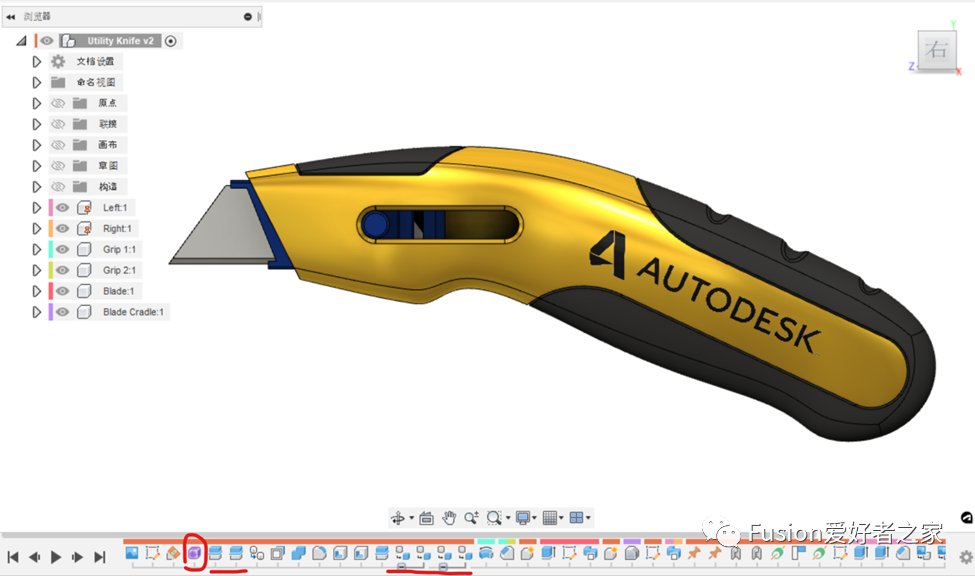Toggle visibility of Grip 1:1
975x576 pixels.
tap(62, 249)
